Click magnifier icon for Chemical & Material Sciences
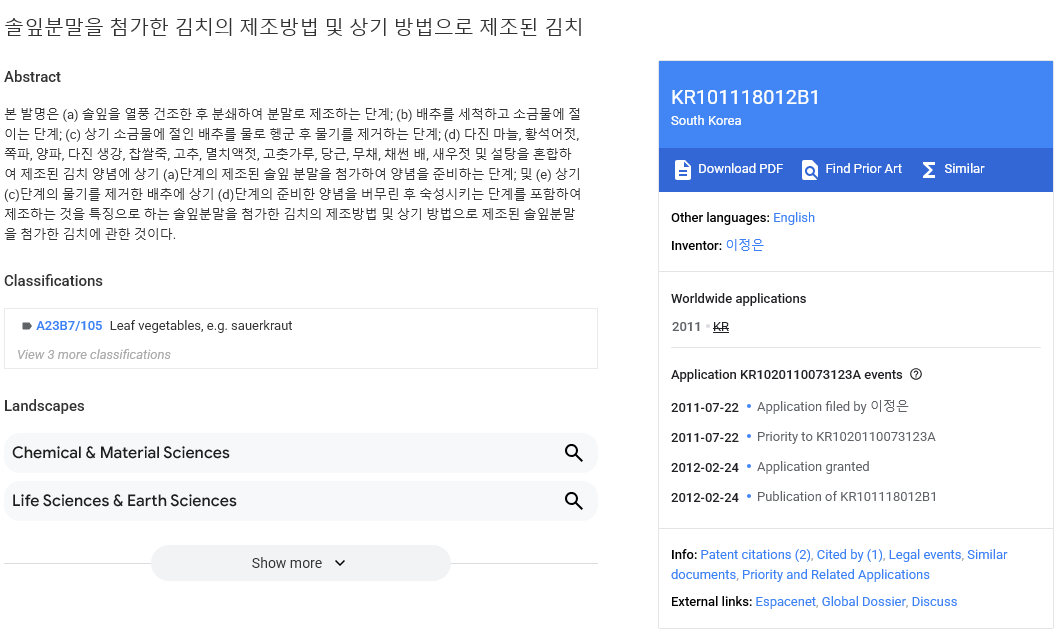The width and height of the screenshot is (1060, 632). pos(573,453)
